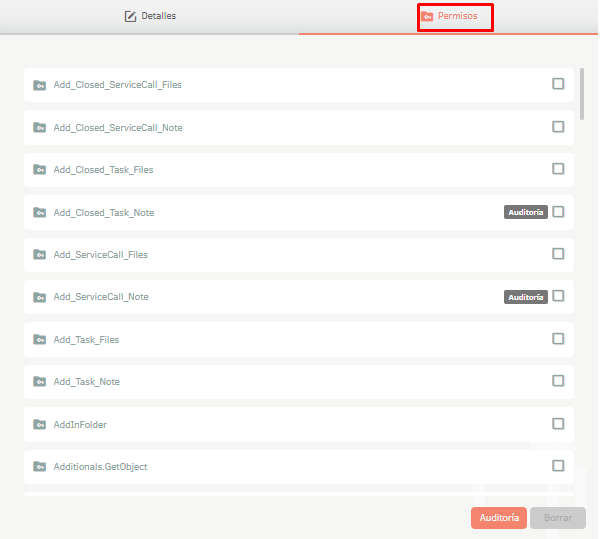Click the Add_Closed_Task_Files key-folder icon
This screenshot has width=600, height=539.
click(x=39, y=169)
